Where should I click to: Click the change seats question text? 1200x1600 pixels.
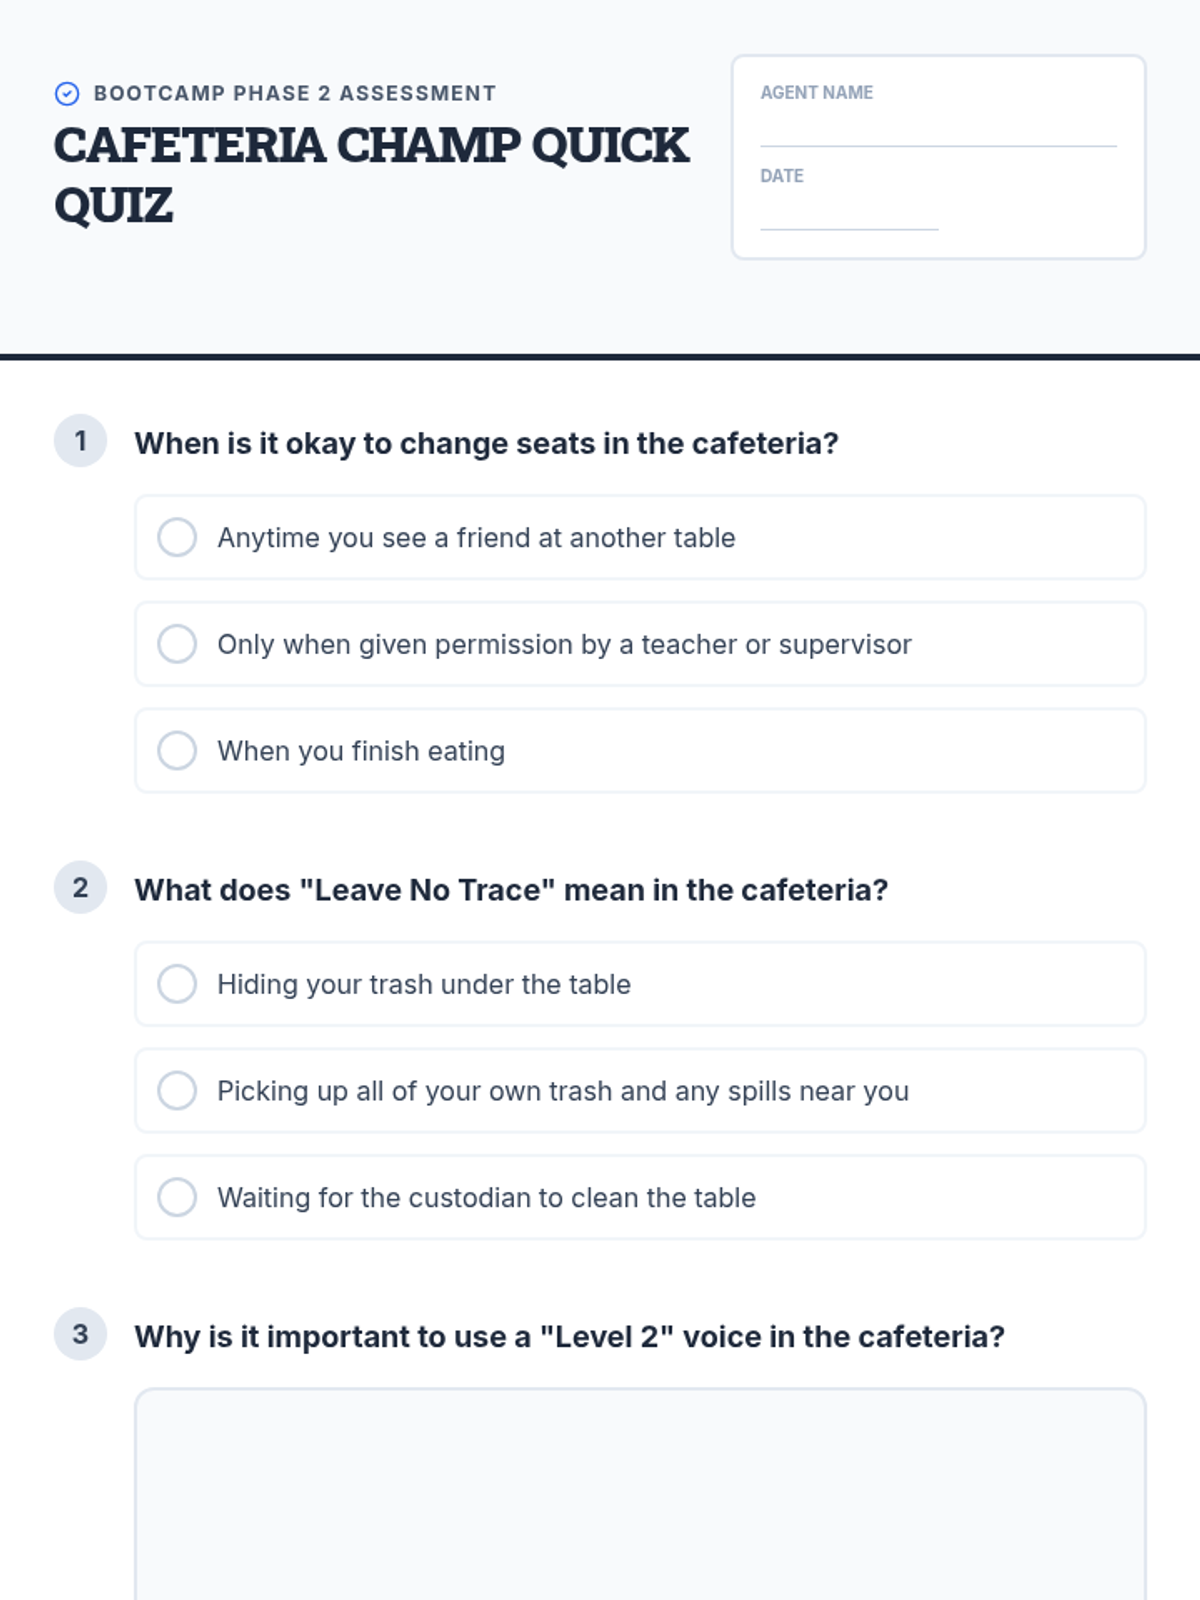click(x=486, y=443)
